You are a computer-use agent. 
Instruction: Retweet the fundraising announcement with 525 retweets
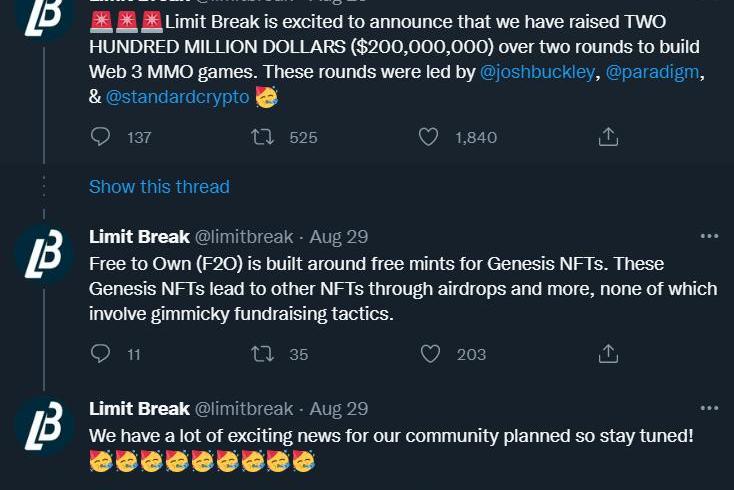tap(263, 137)
